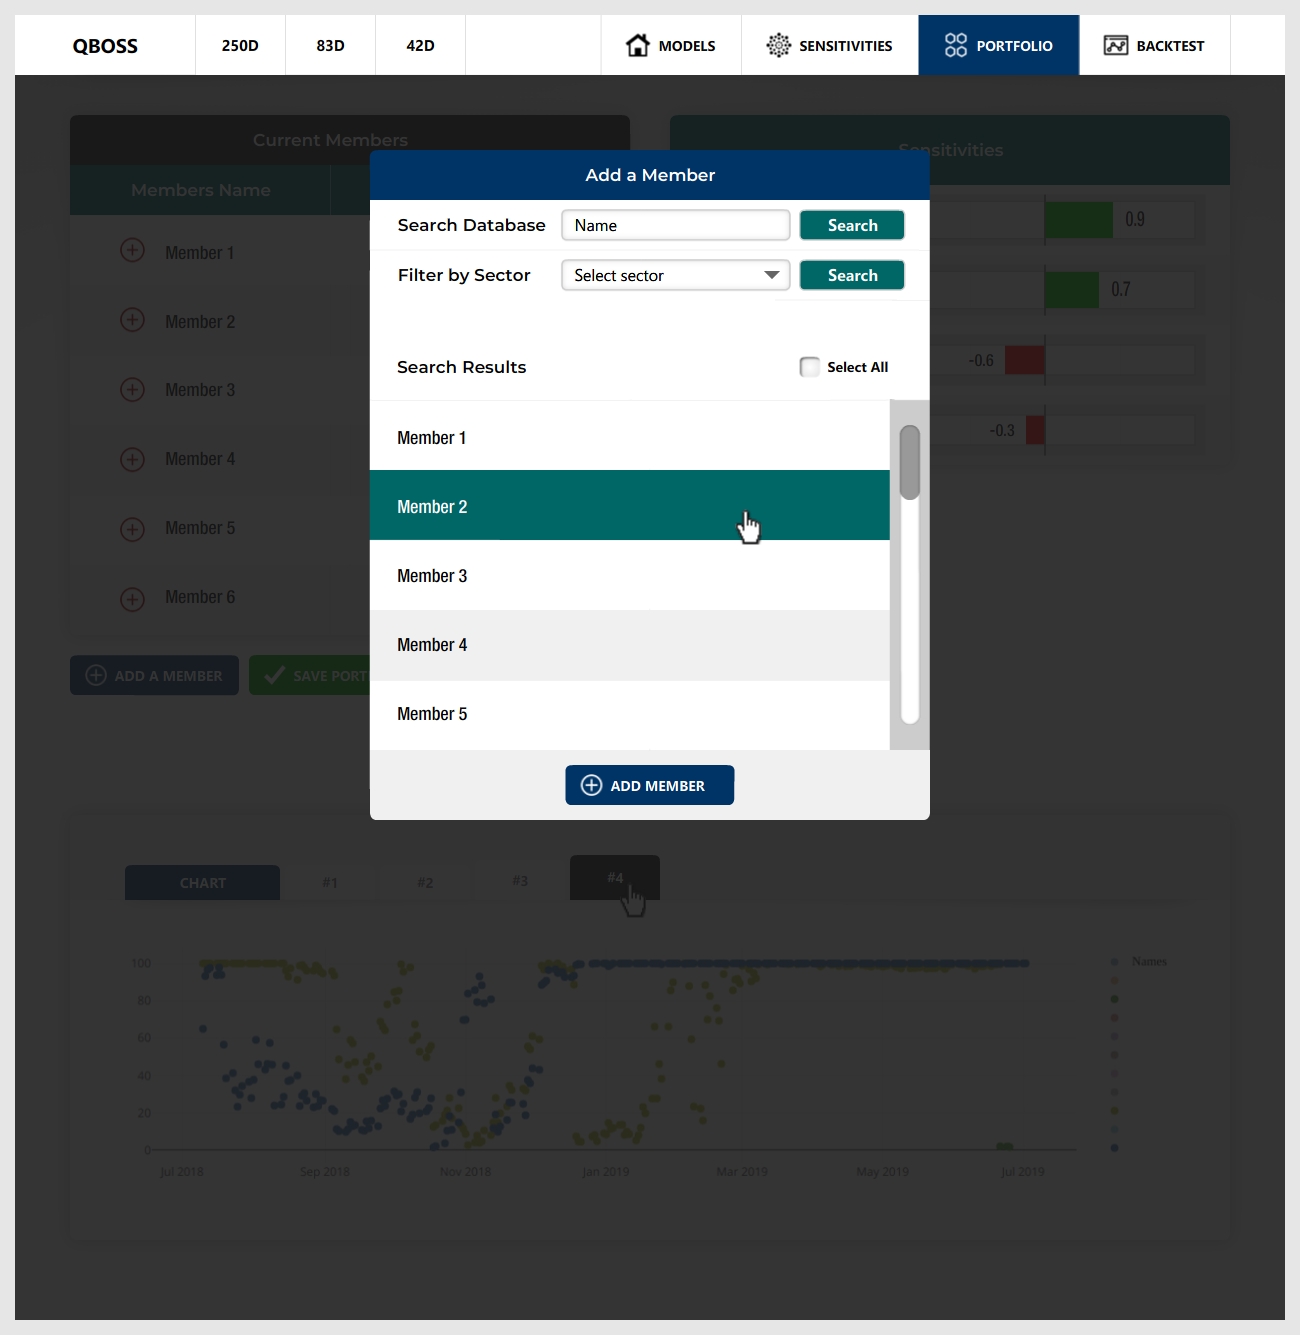Click the search results scrollbar thumb

click(x=909, y=462)
